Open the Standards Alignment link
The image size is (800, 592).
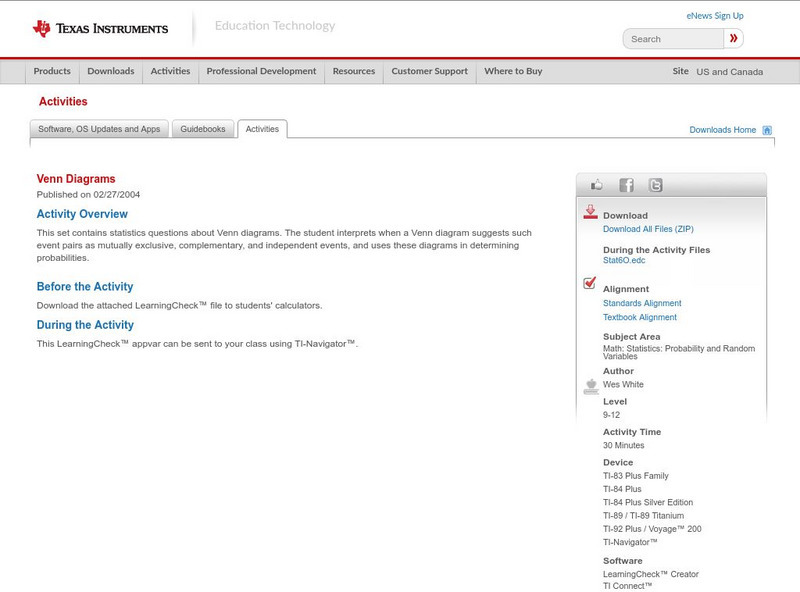pyautogui.click(x=642, y=303)
